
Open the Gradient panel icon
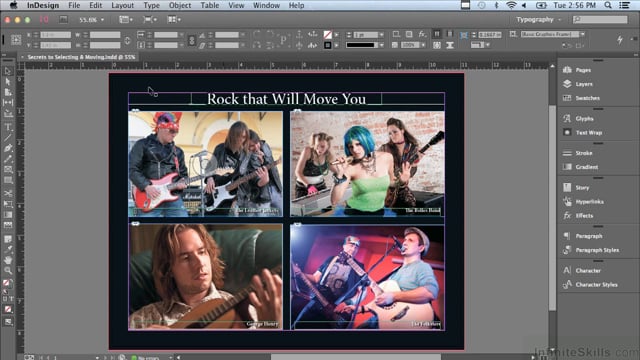(567, 167)
